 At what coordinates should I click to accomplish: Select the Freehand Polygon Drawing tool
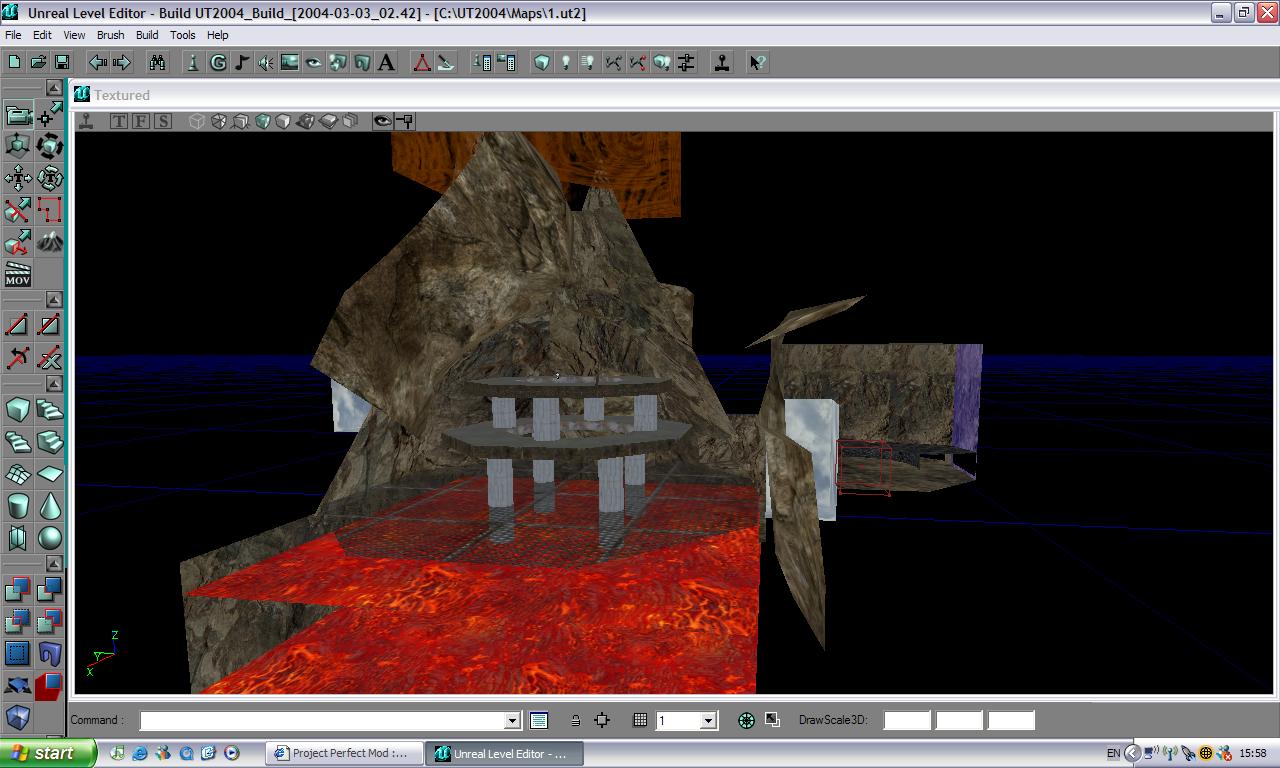[x=50, y=210]
